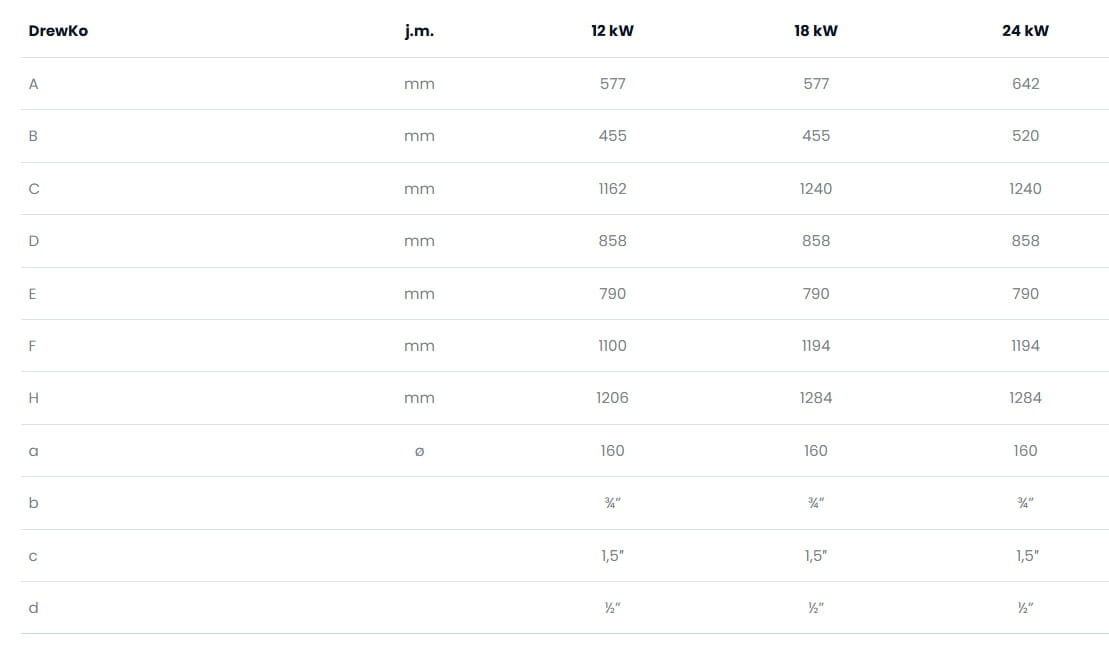Select the 24 kW value 1194 in row F
The width and height of the screenshot is (1109, 647).
[1025, 346]
